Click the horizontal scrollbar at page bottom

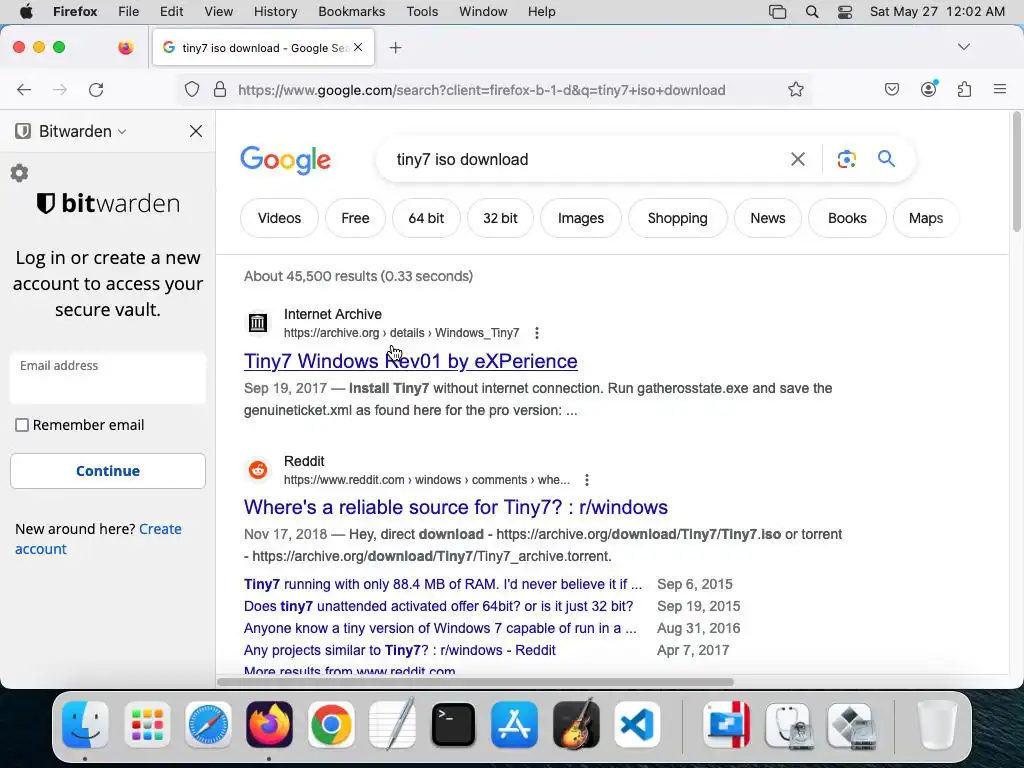tap(475, 682)
